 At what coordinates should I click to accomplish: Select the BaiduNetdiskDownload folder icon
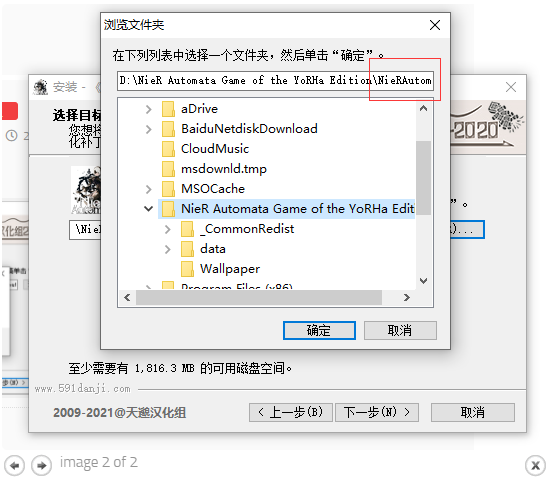point(168,129)
